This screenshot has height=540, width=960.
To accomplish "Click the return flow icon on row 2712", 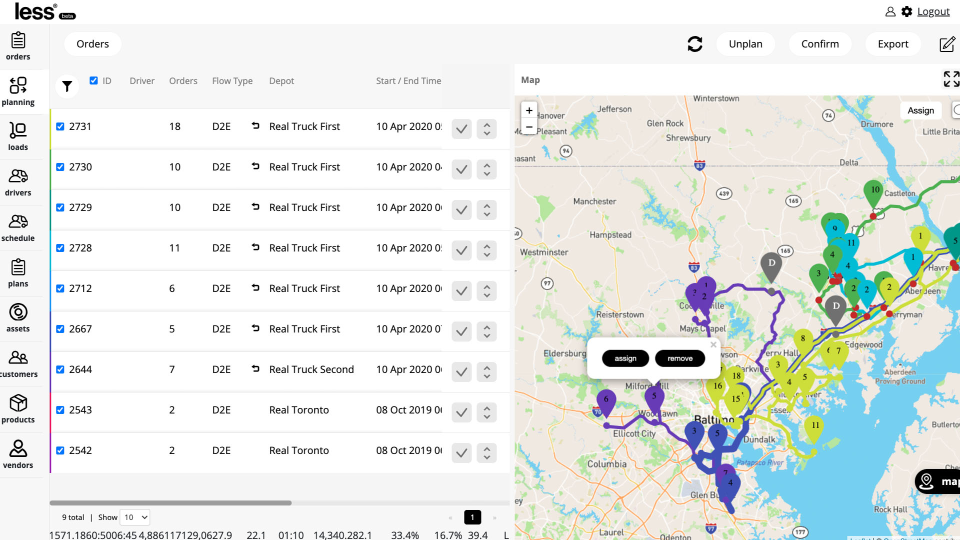I will (x=255, y=288).
